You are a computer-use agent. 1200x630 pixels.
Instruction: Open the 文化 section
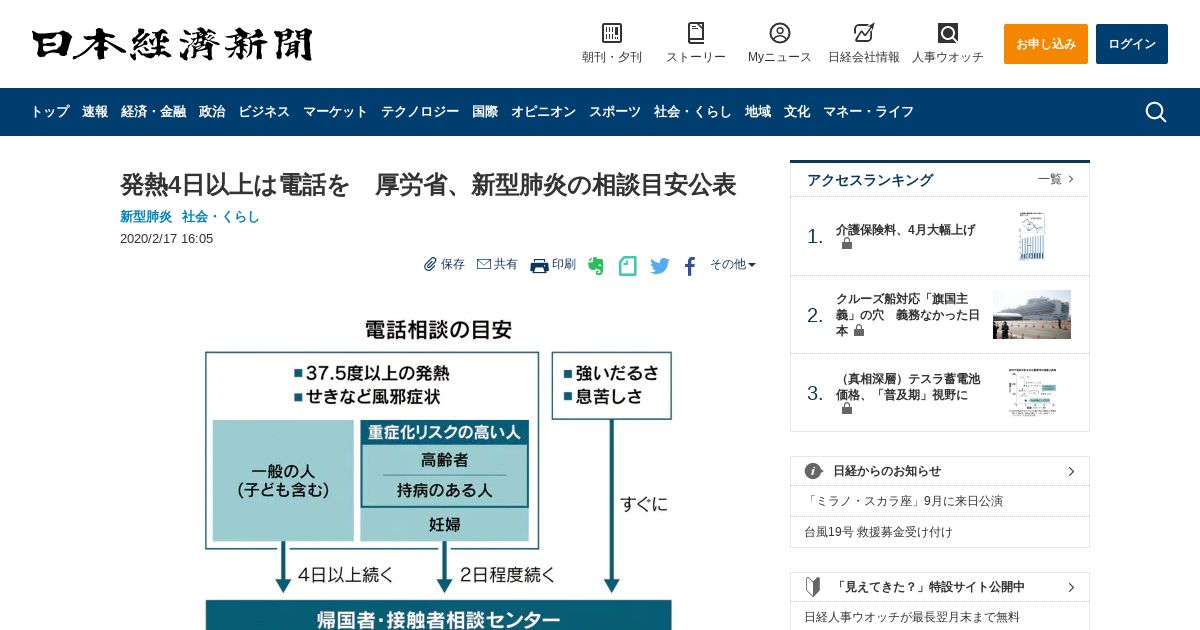point(797,112)
